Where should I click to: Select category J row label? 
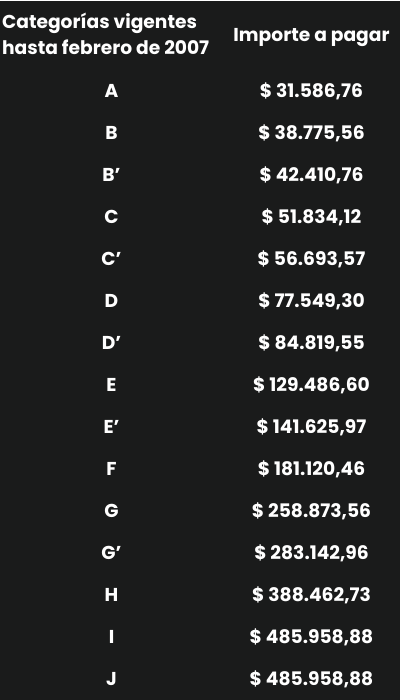coord(111,679)
